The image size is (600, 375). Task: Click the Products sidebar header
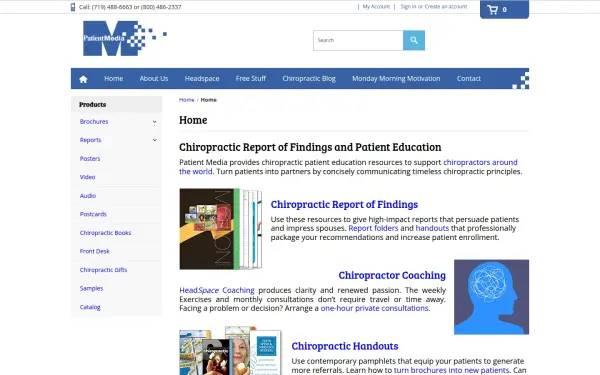[x=116, y=104]
